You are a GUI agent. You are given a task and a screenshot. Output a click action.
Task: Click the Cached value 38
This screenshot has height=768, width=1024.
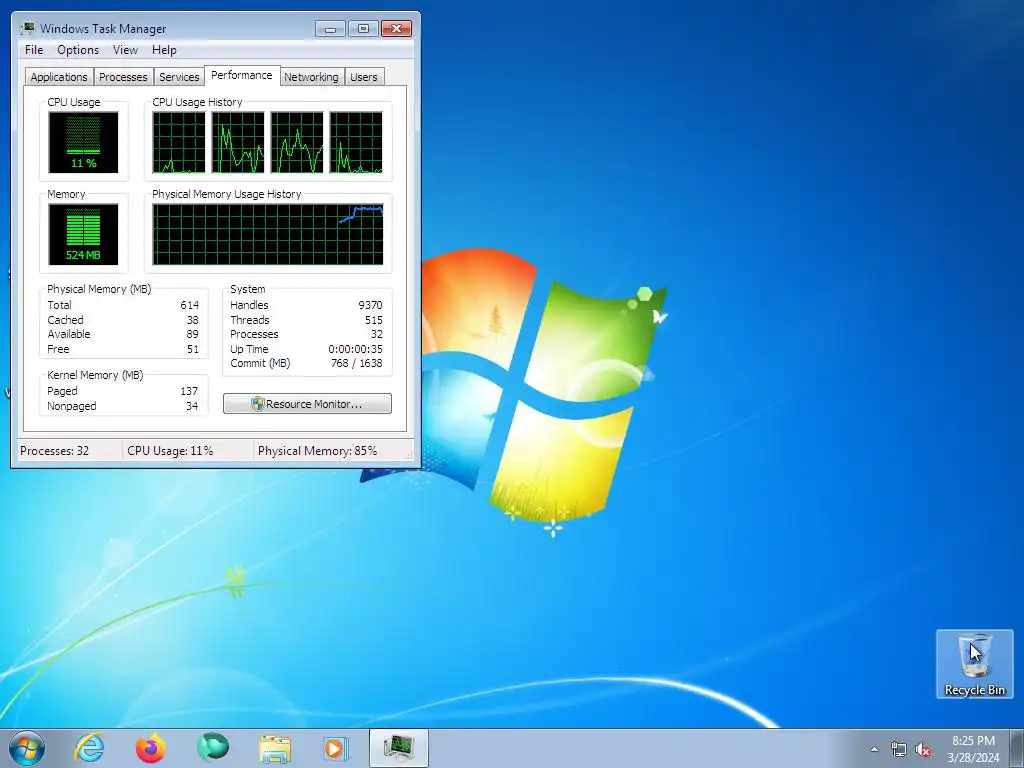tap(193, 320)
